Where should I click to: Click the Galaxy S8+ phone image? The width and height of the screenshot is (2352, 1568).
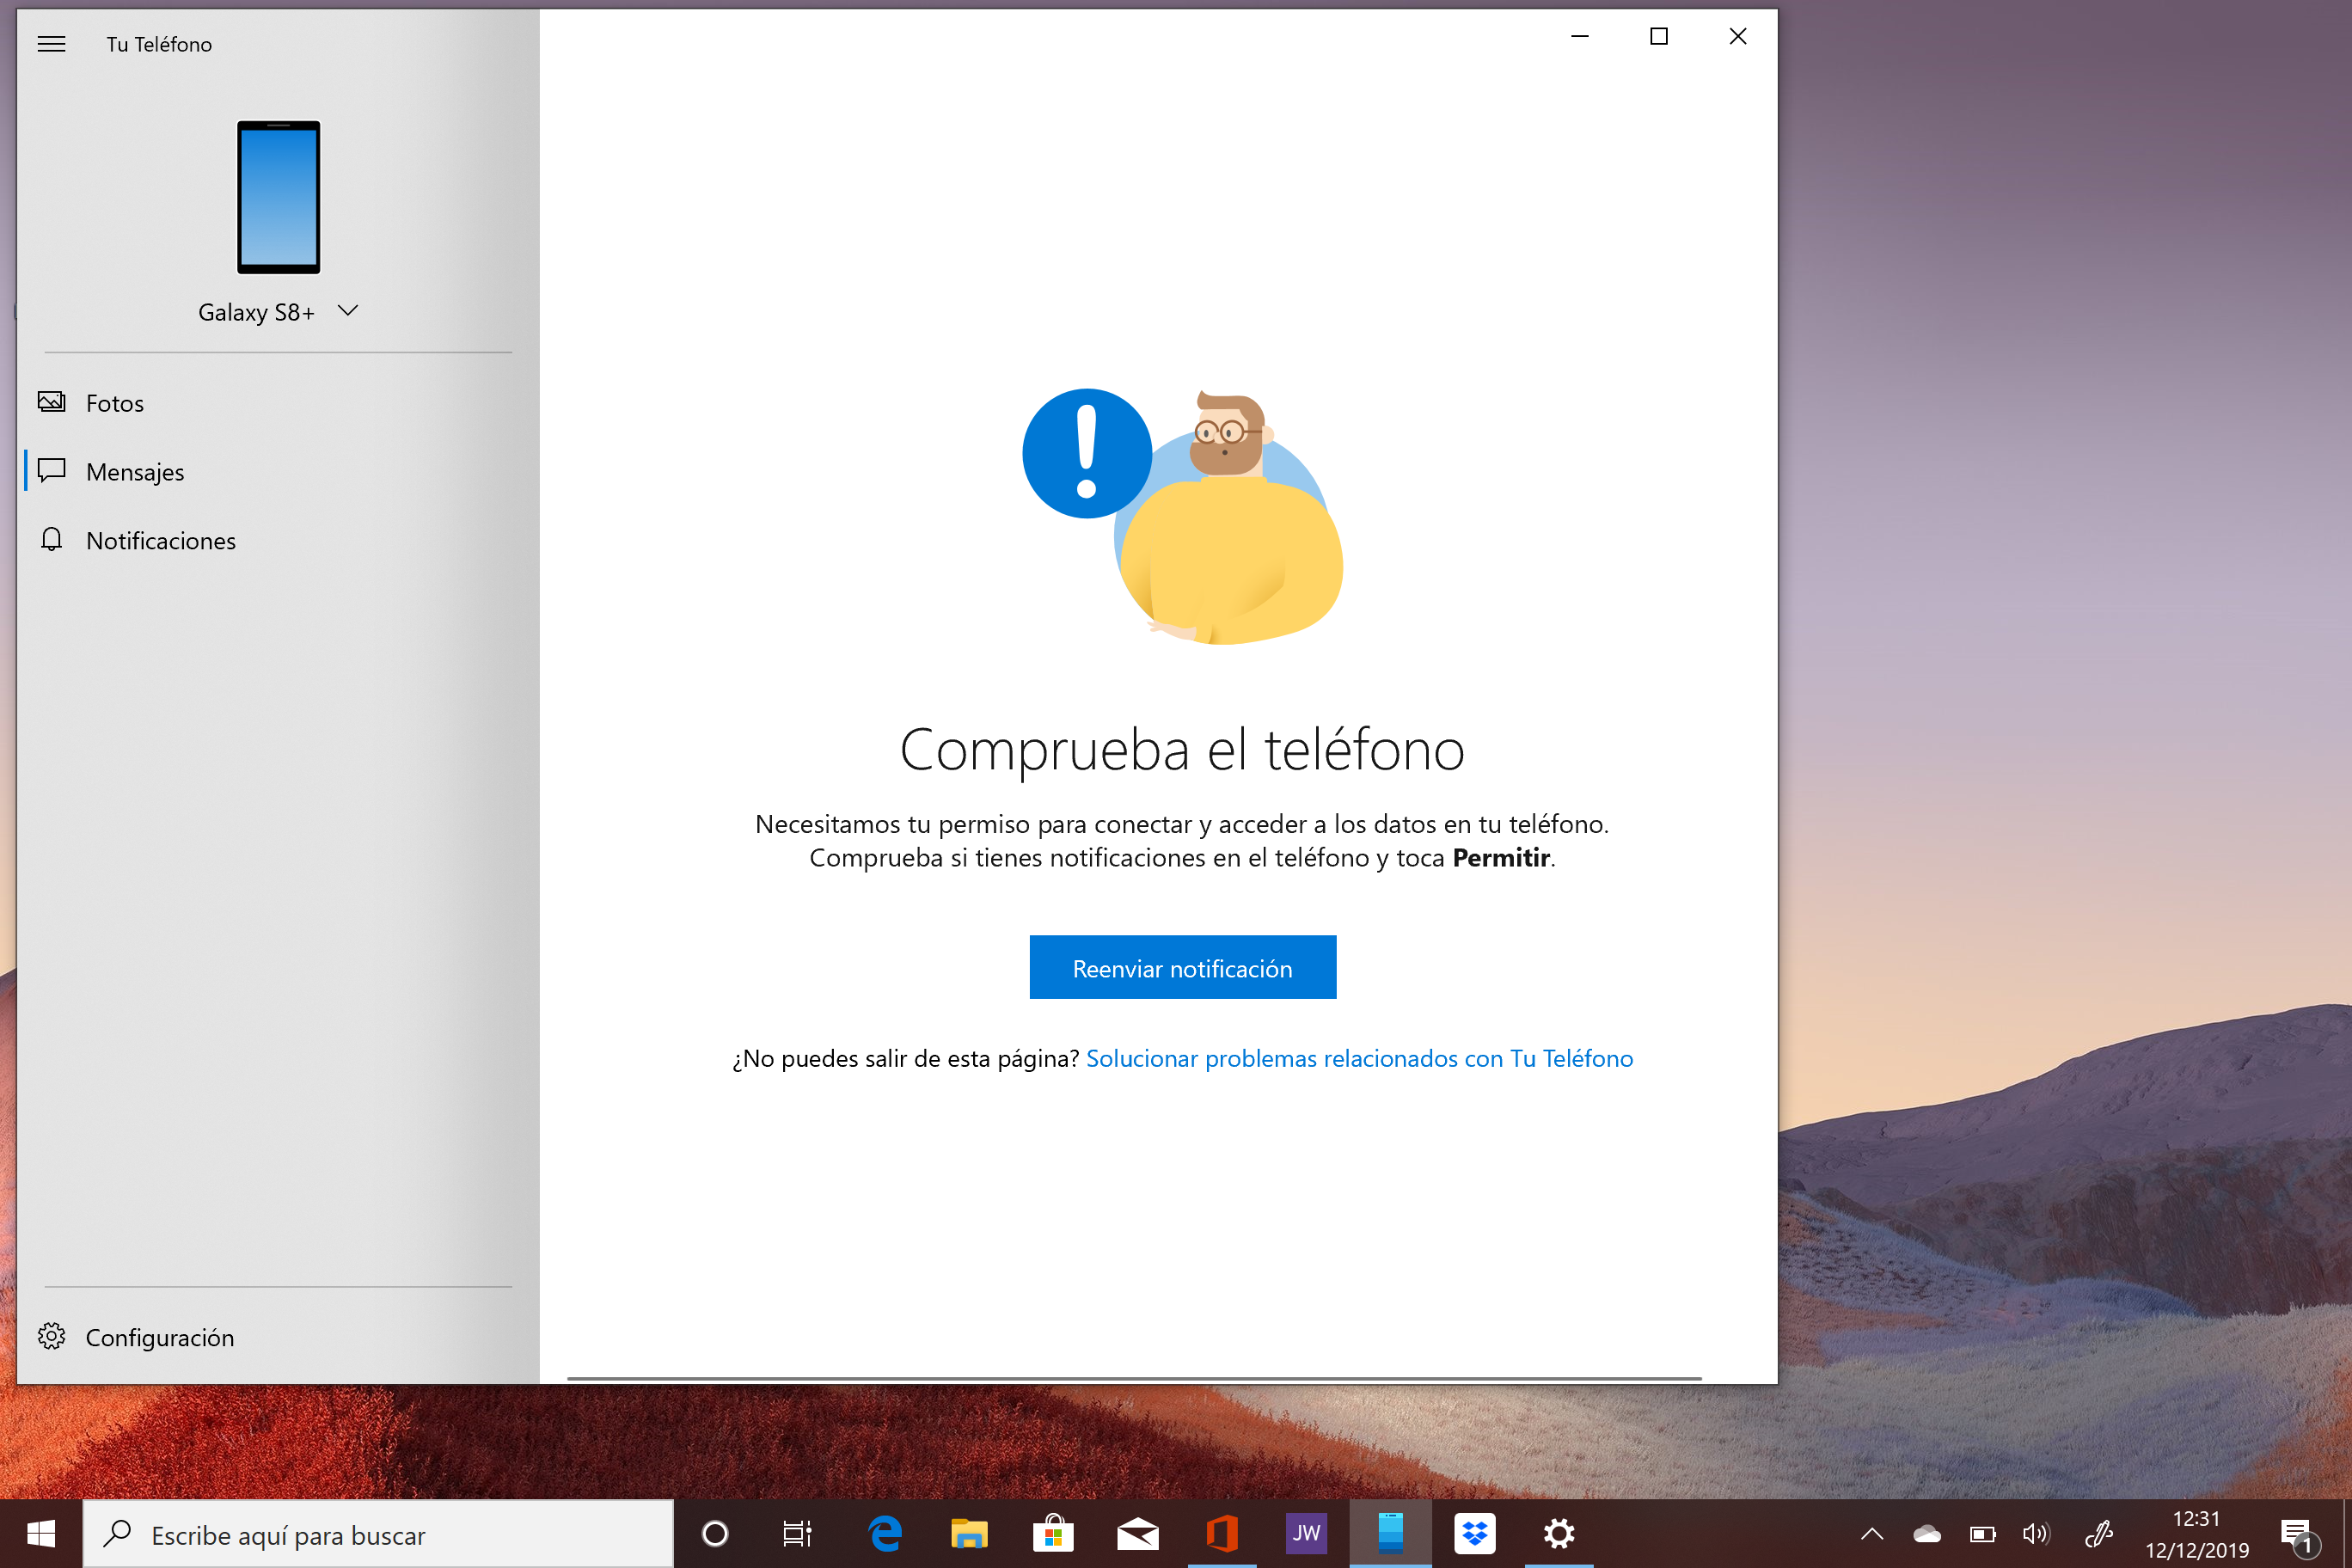[x=278, y=197]
